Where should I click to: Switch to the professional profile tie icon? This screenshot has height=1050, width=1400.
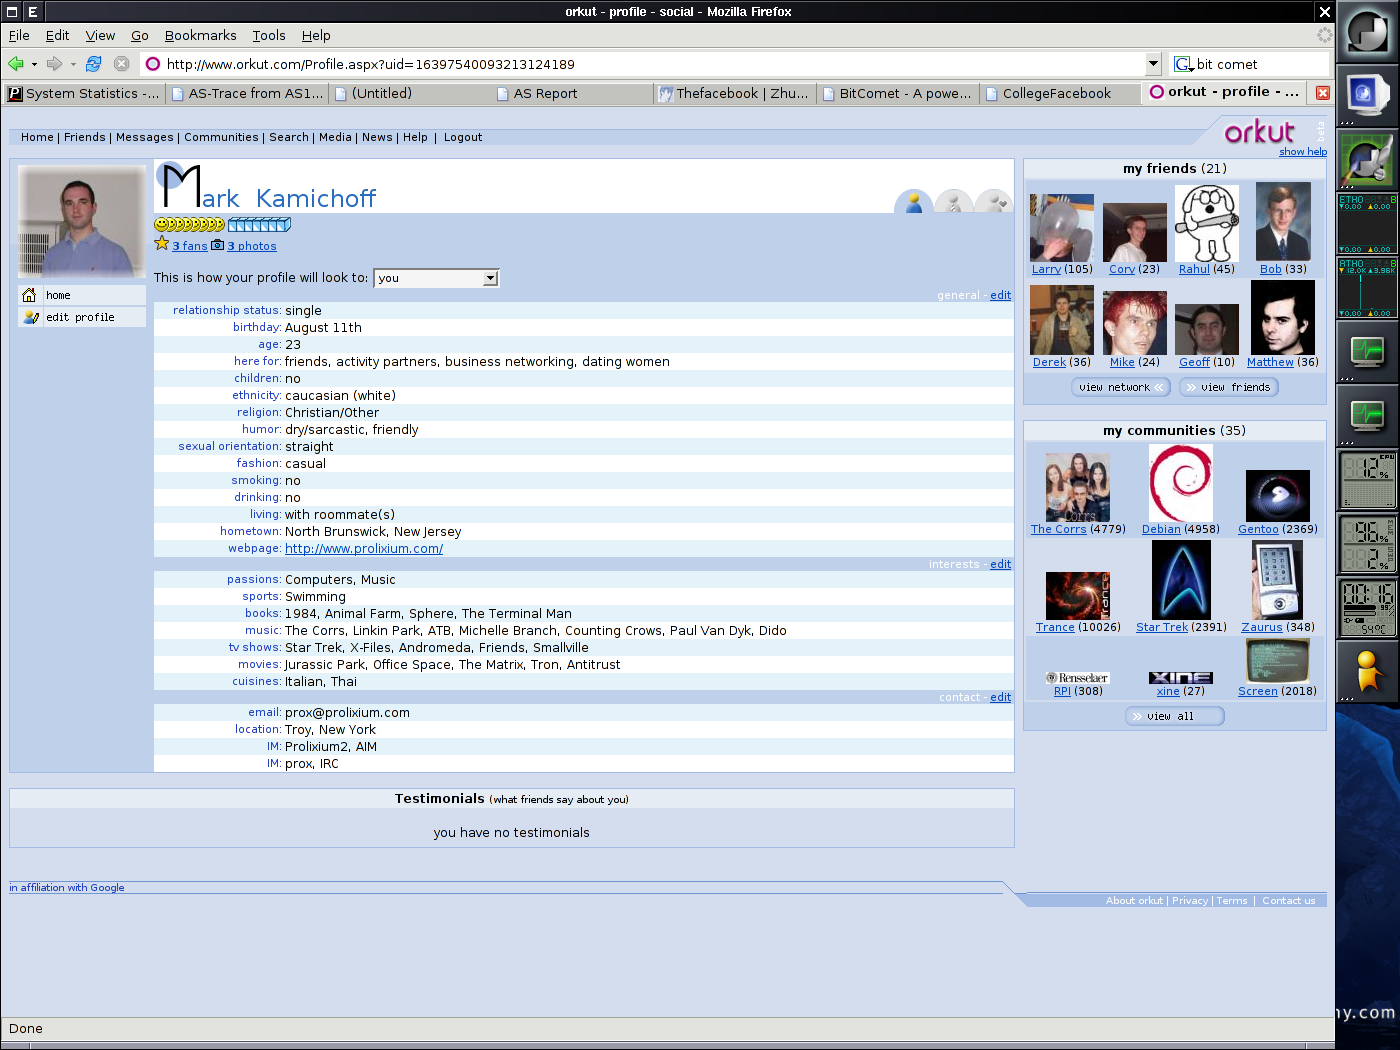point(954,203)
